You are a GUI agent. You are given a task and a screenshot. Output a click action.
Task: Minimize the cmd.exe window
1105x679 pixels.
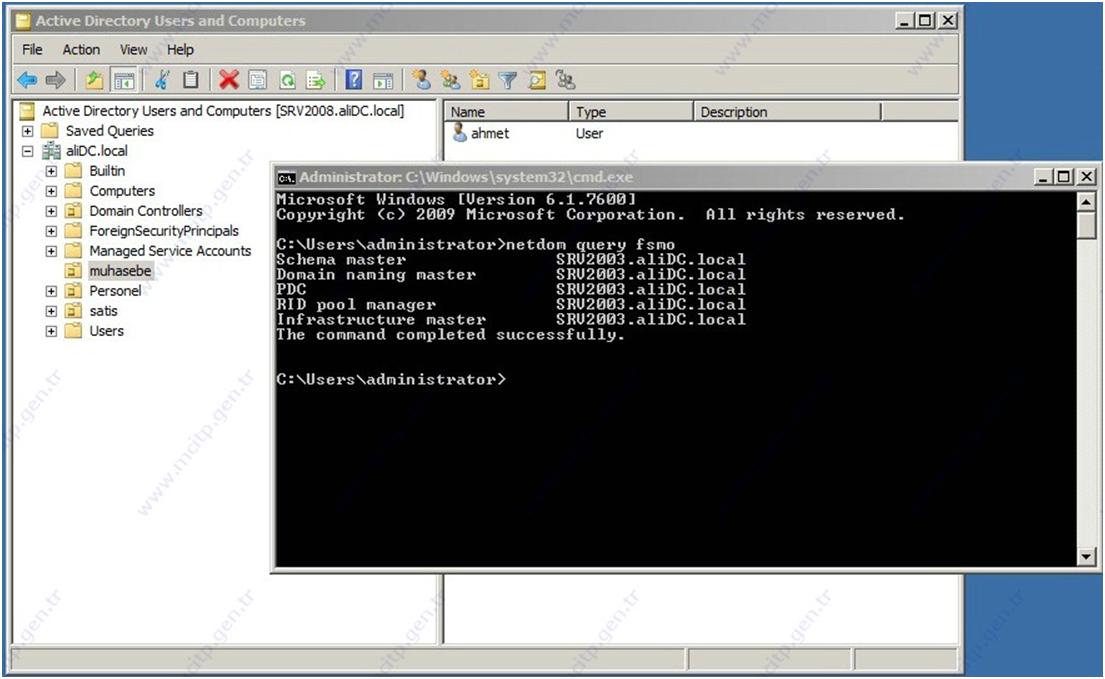(x=1043, y=177)
